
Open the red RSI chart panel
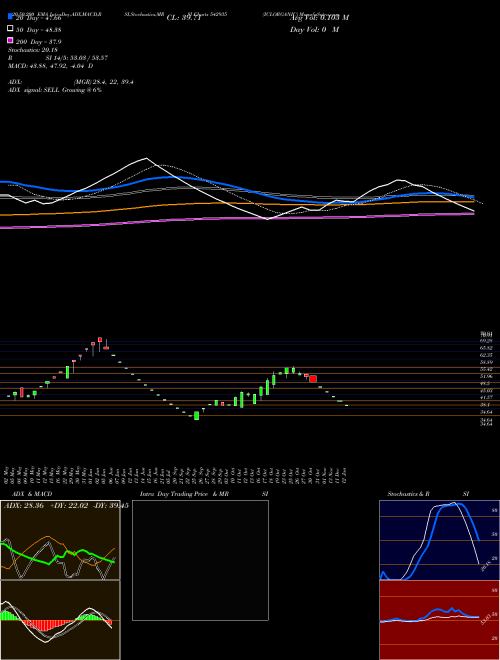tap(439, 620)
